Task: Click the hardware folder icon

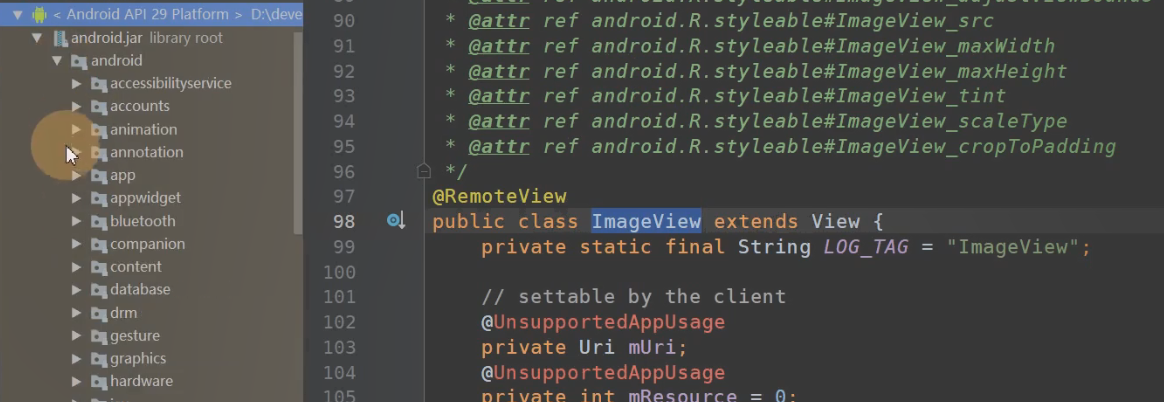Action: coord(99,383)
